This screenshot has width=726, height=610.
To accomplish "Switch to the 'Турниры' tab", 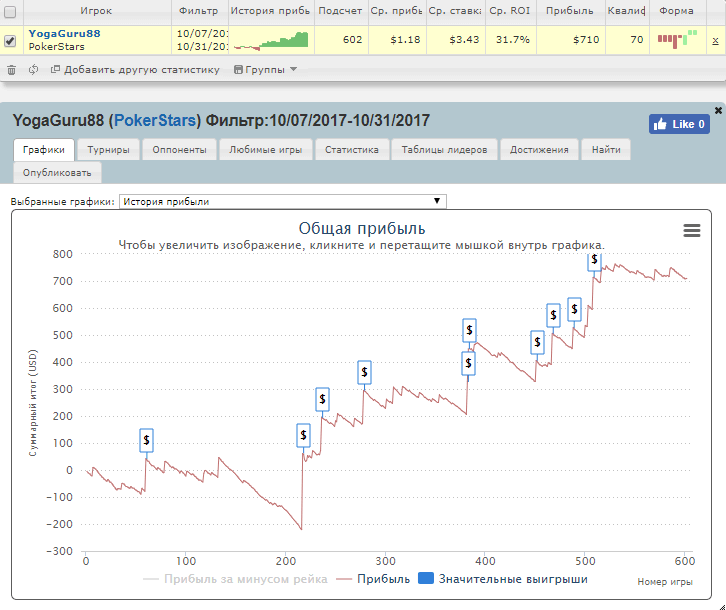I will click(108, 150).
